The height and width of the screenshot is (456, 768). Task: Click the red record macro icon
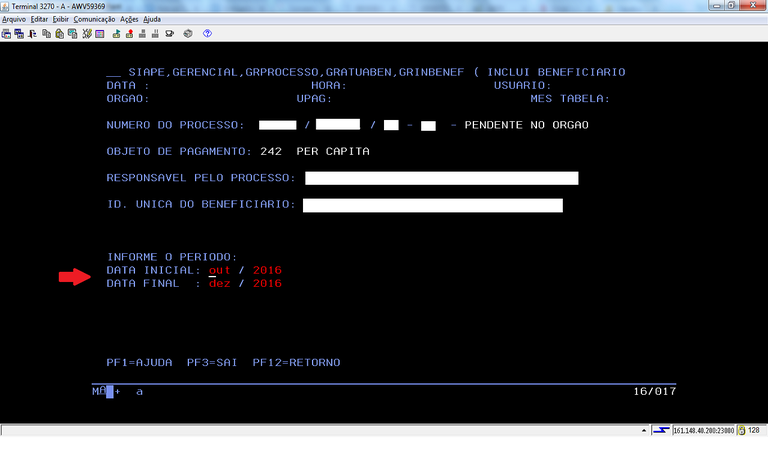pyautogui.click(x=129, y=34)
